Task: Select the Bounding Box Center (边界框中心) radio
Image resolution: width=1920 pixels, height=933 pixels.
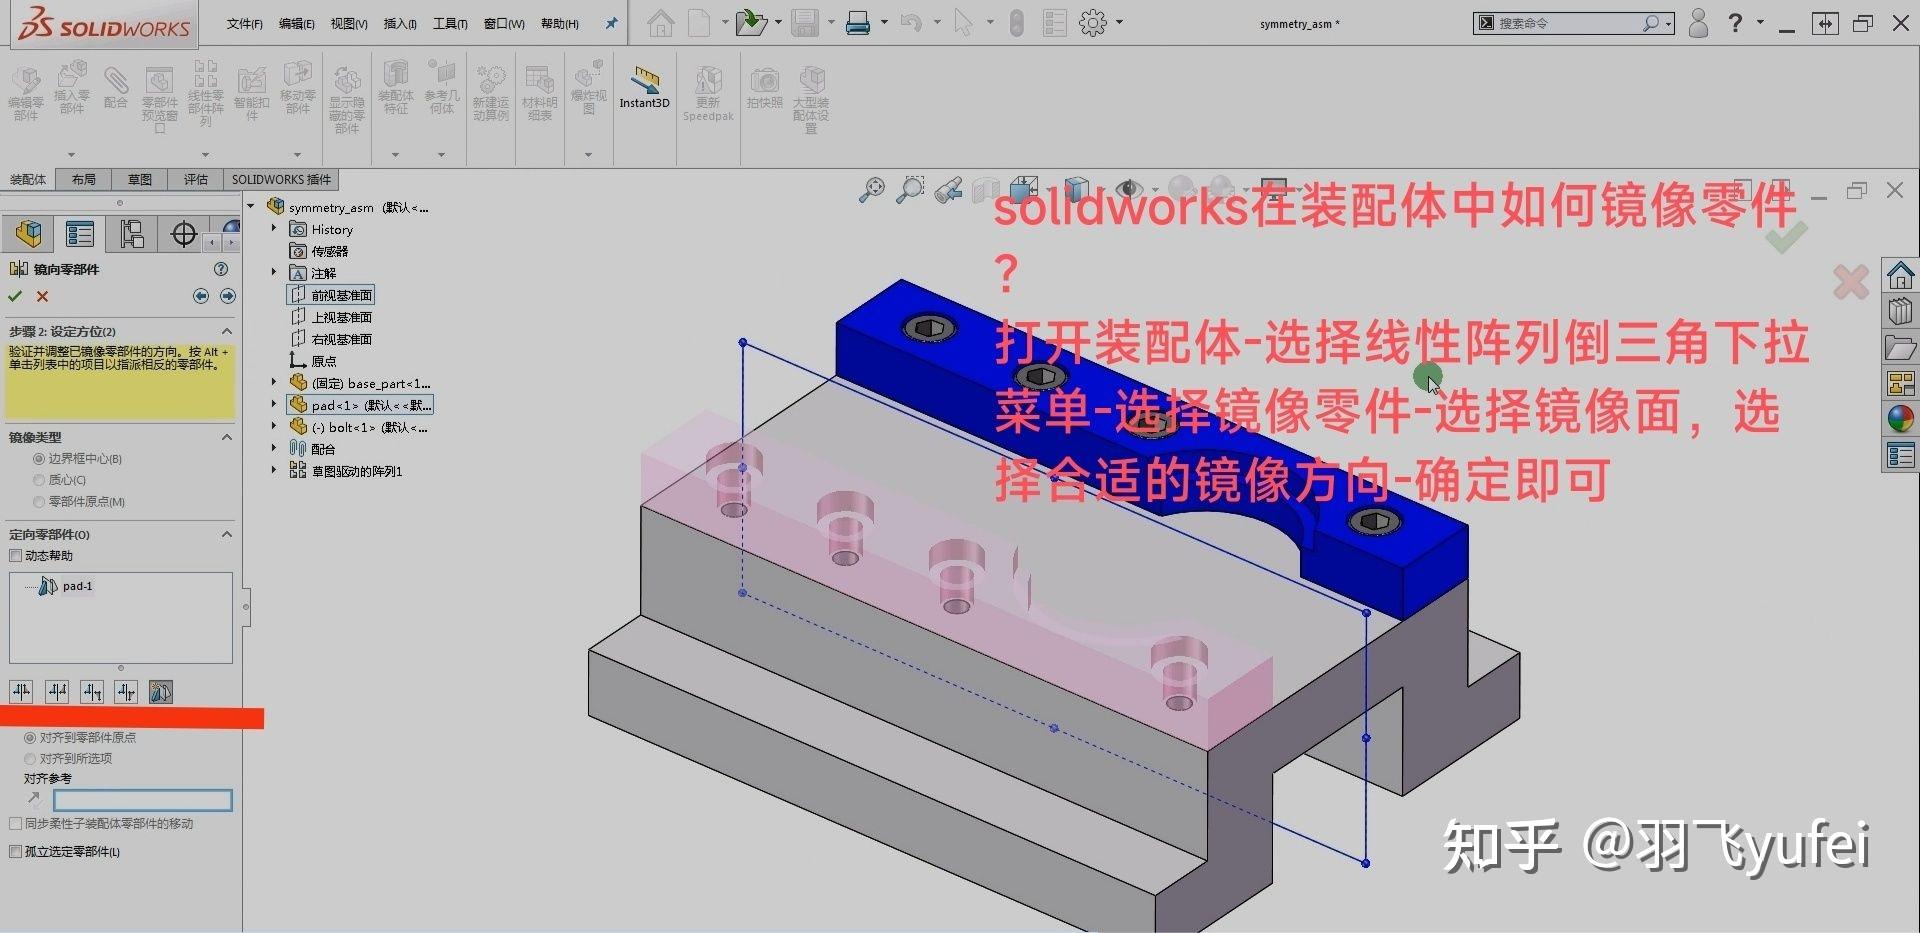Action: (x=39, y=459)
